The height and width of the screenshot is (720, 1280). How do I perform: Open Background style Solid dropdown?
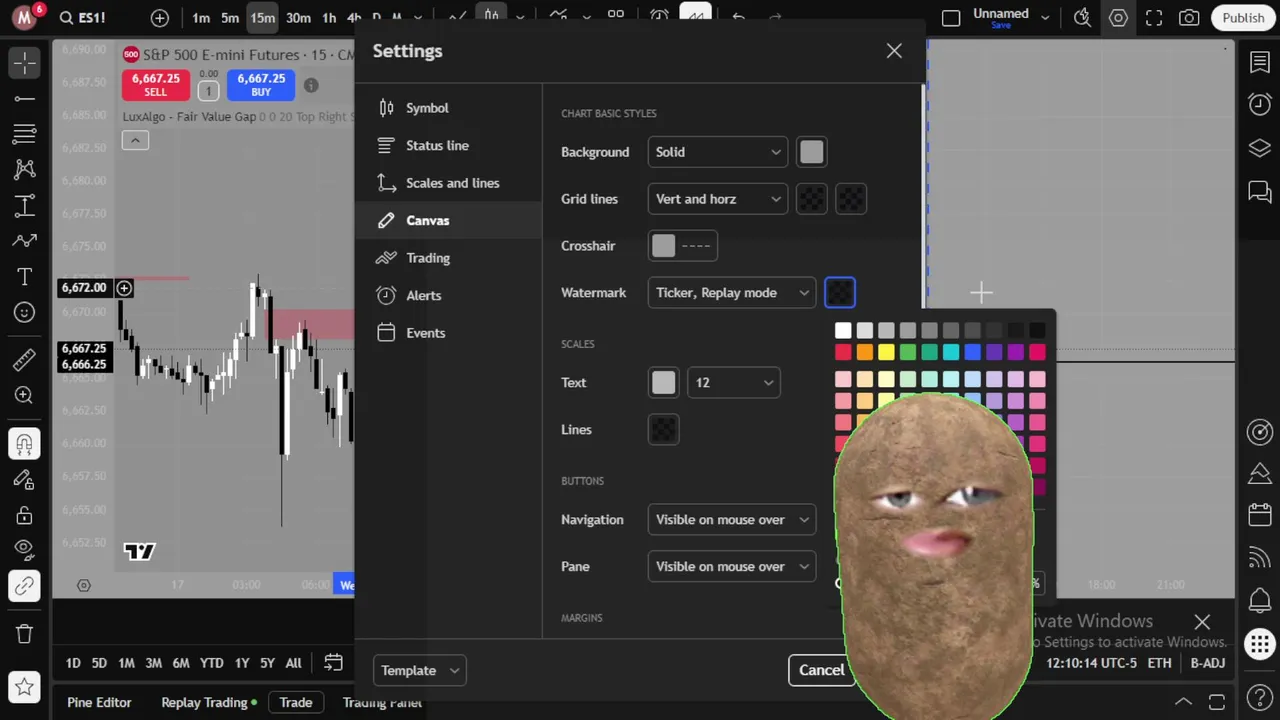point(718,152)
